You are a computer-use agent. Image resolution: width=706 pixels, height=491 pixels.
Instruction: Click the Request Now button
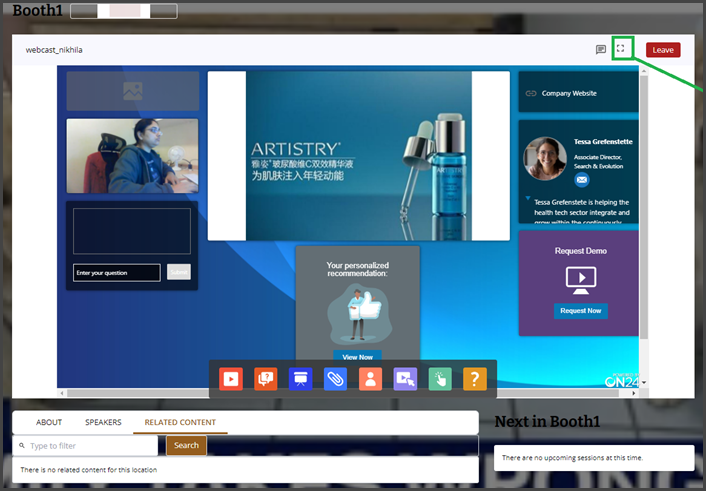coord(580,311)
